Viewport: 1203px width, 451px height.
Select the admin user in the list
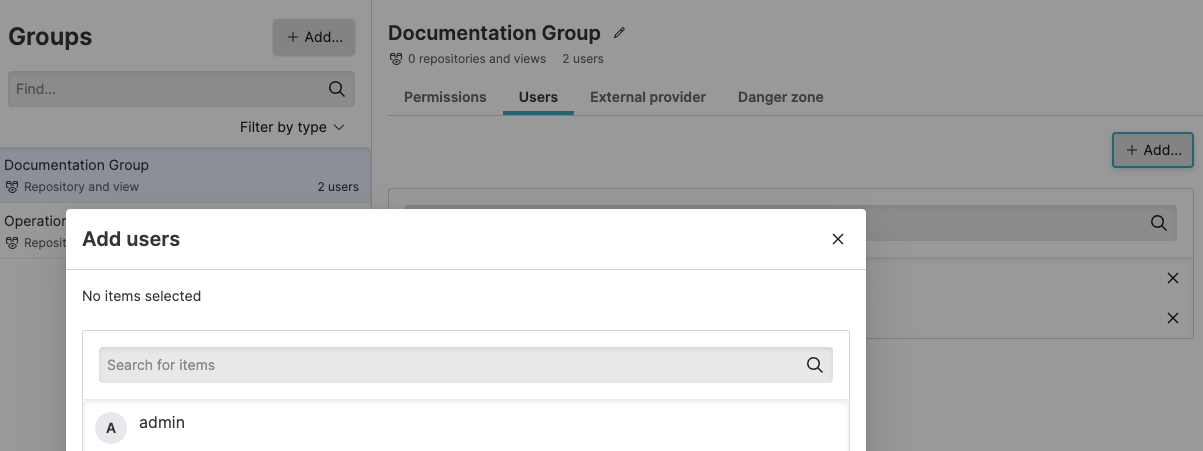(x=162, y=423)
